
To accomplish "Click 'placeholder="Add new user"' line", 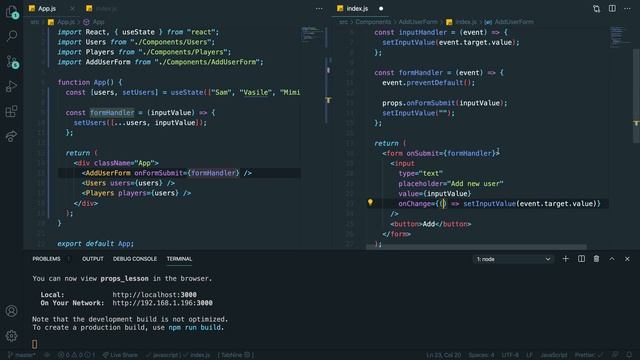I will pos(451,184).
